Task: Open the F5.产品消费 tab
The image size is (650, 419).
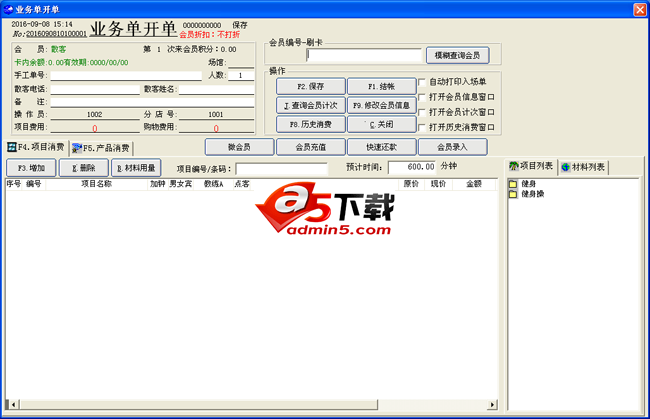Action: [x=101, y=148]
